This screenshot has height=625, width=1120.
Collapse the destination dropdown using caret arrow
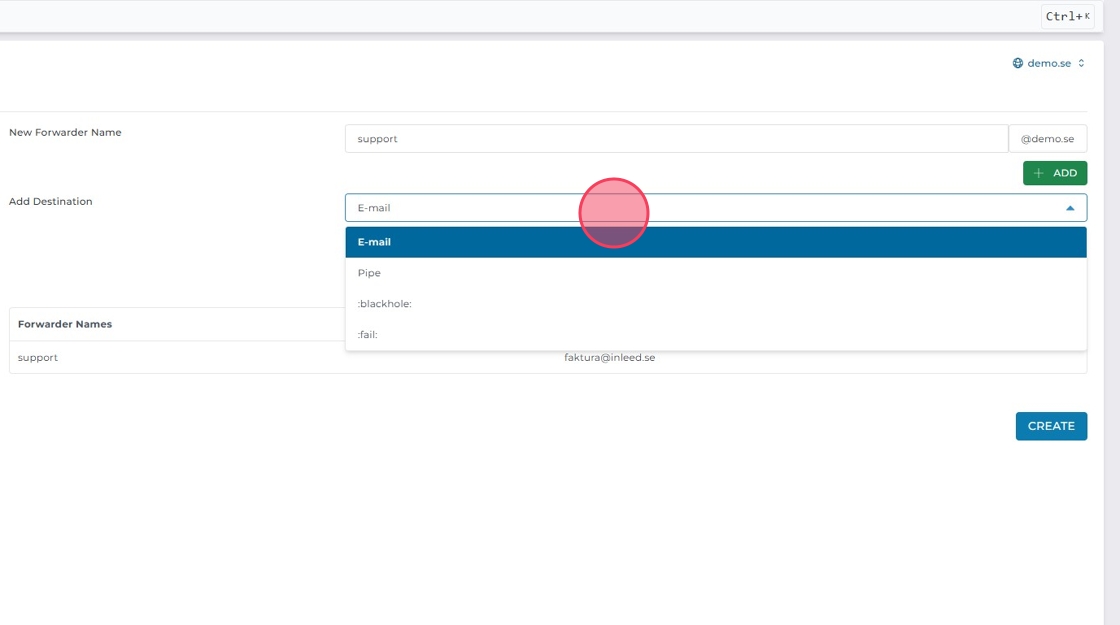pyautogui.click(x=1070, y=208)
